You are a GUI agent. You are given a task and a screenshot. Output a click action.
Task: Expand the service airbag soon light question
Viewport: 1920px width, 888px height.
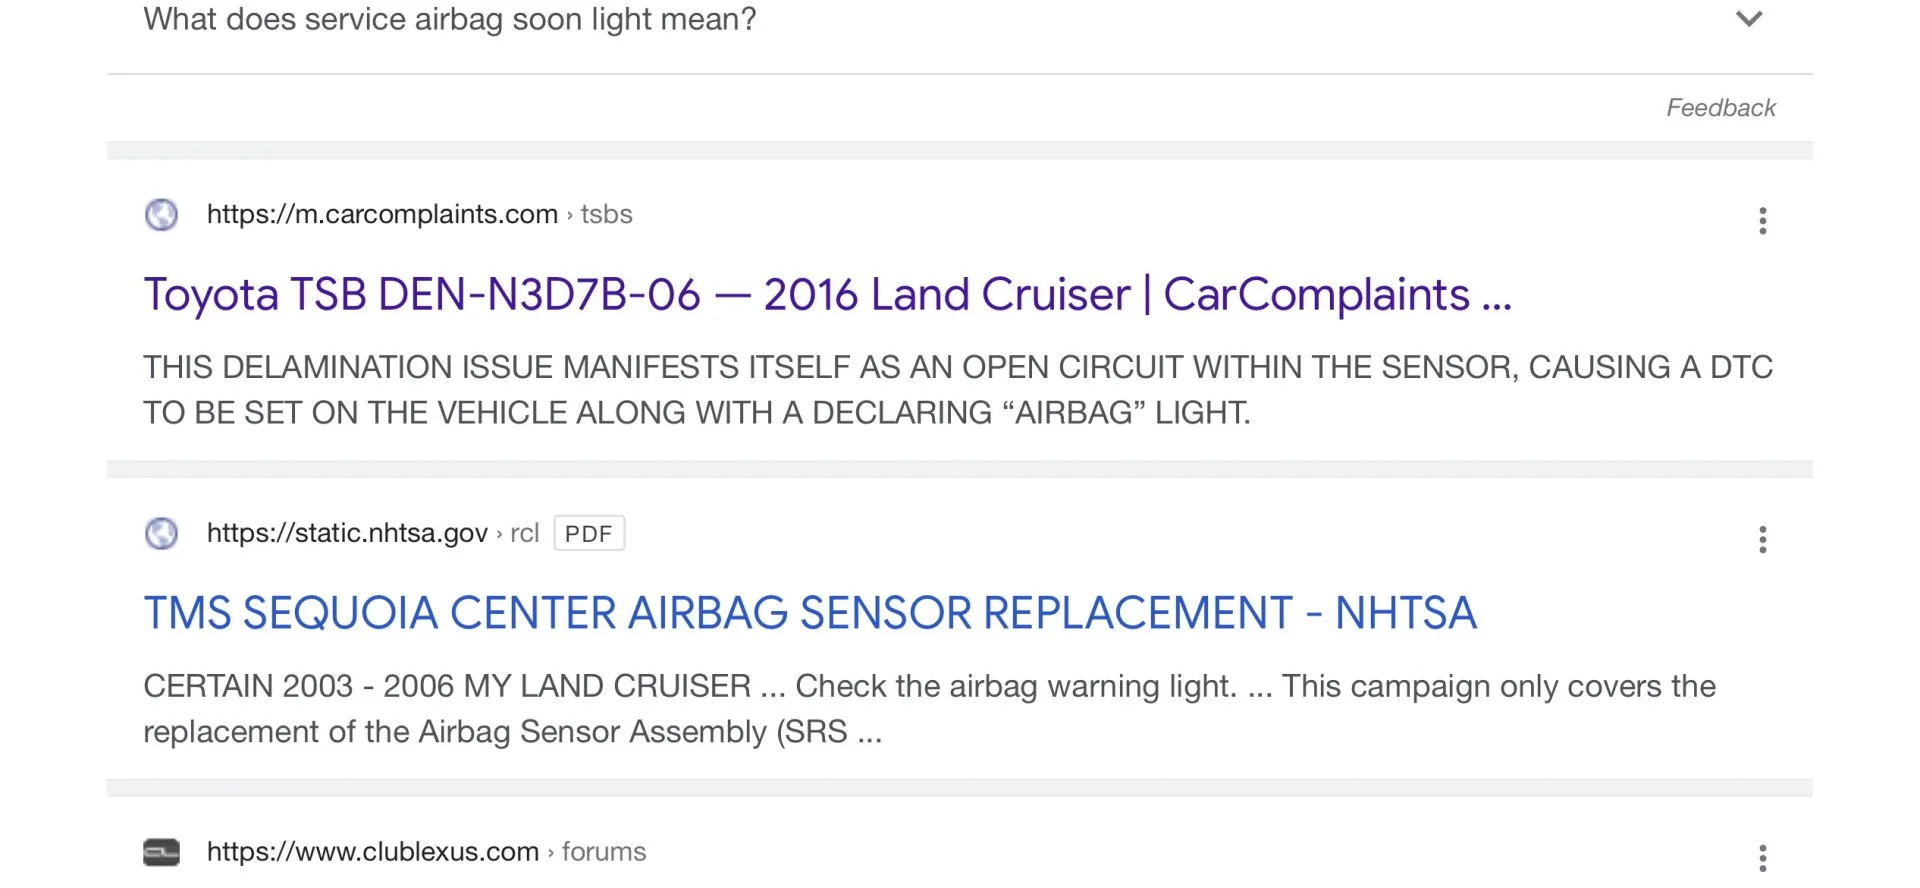pos(1748,19)
